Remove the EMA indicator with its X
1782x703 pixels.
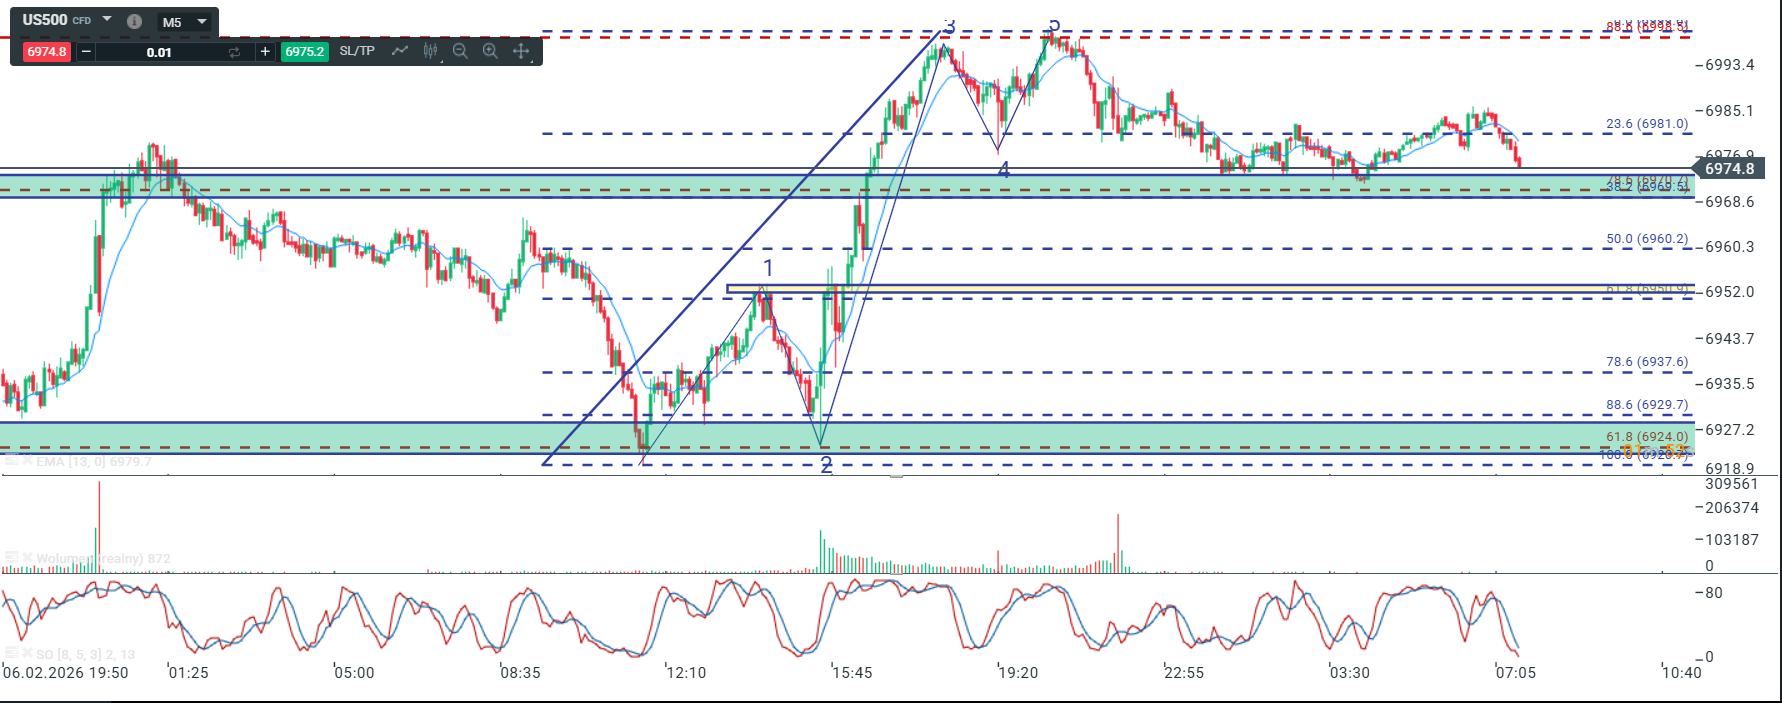point(28,461)
